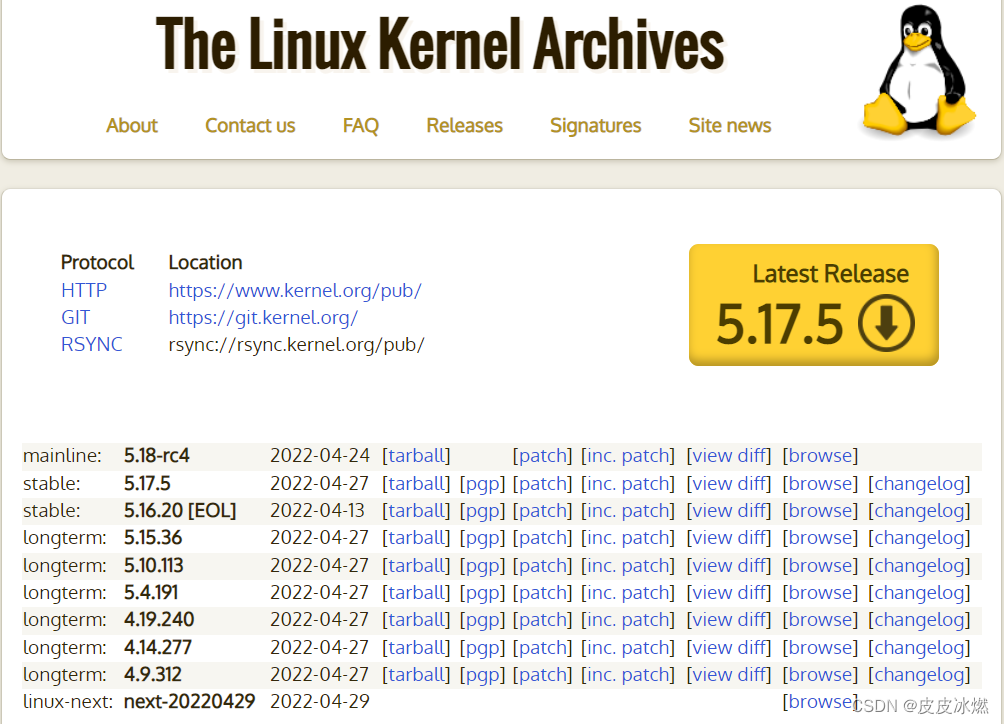Click the Tux penguin logo
The image size is (1004, 724).
coord(919,70)
